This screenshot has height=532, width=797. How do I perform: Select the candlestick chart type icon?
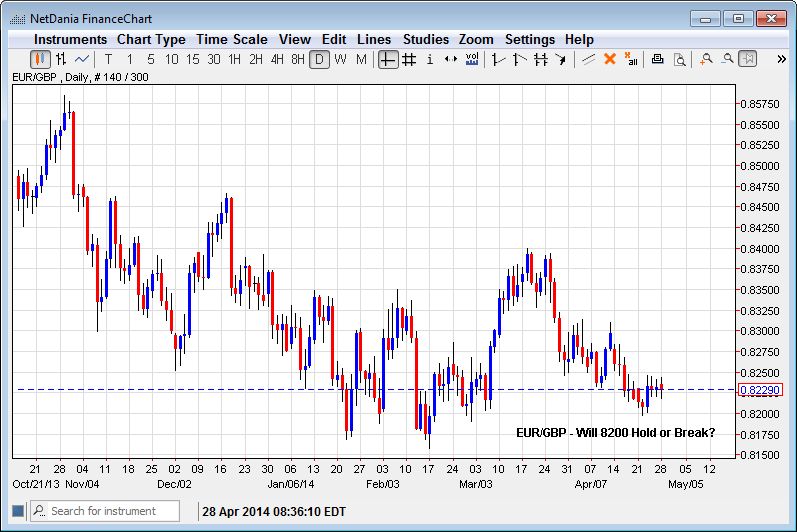coord(40,59)
